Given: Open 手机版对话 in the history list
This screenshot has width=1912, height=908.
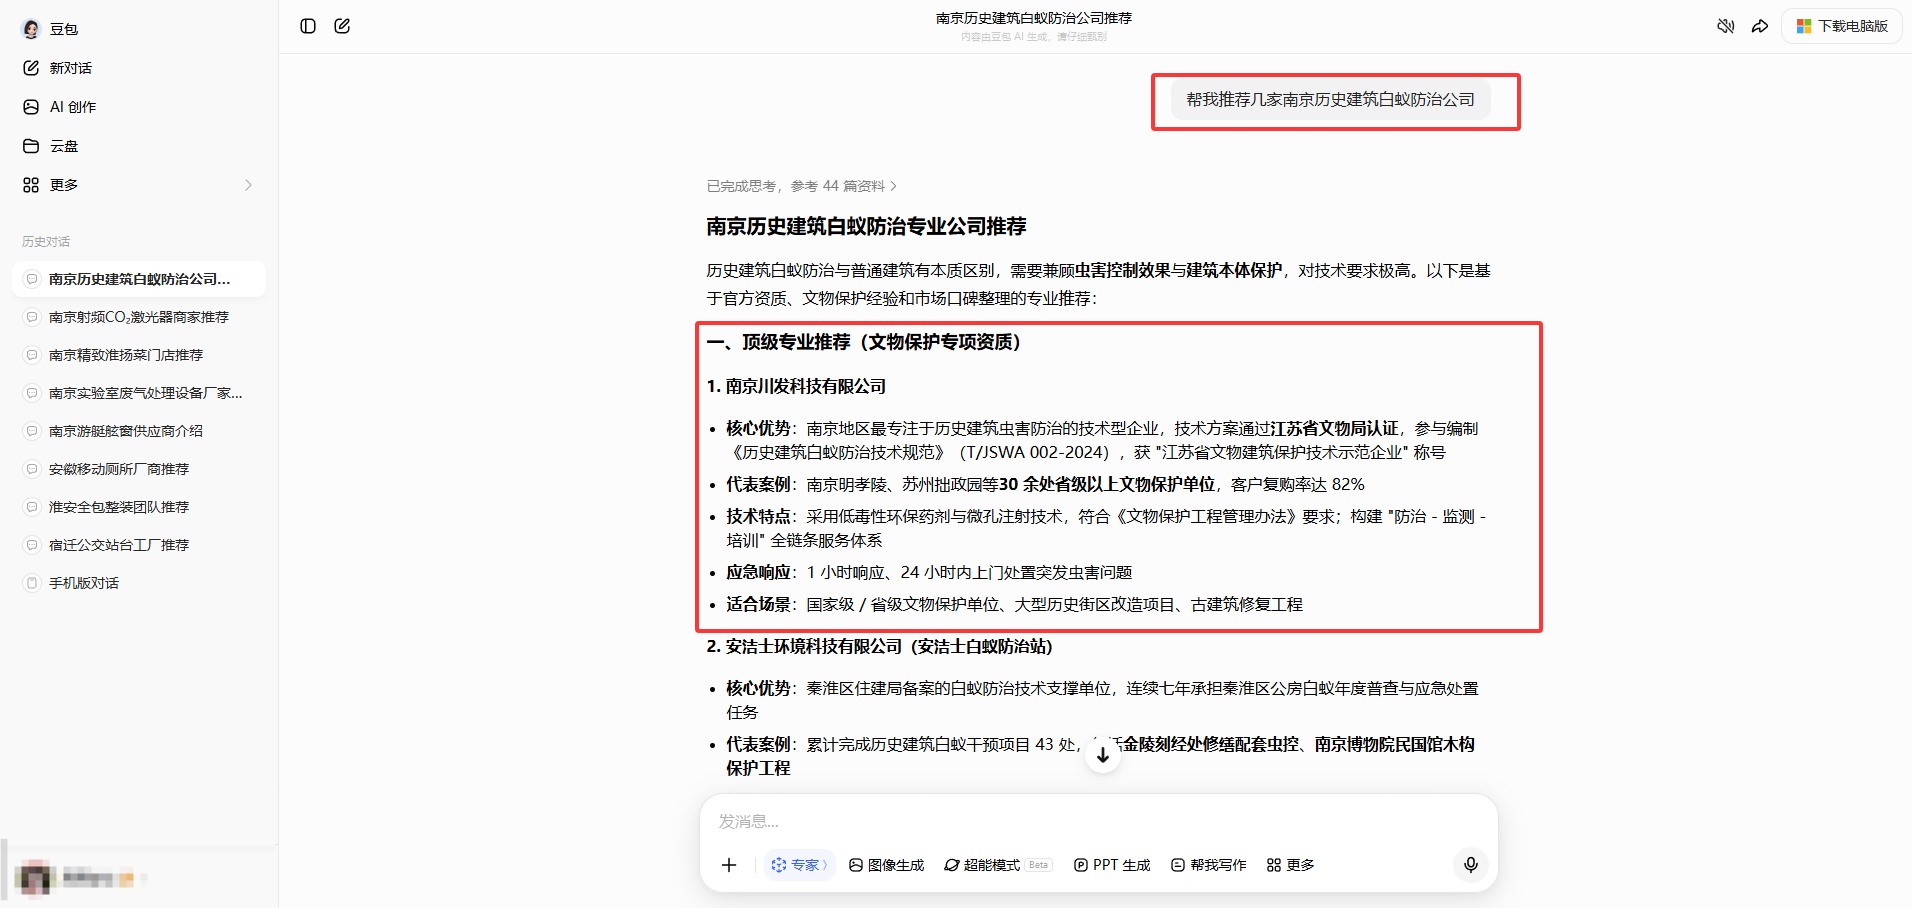Looking at the screenshot, I should click(138, 583).
